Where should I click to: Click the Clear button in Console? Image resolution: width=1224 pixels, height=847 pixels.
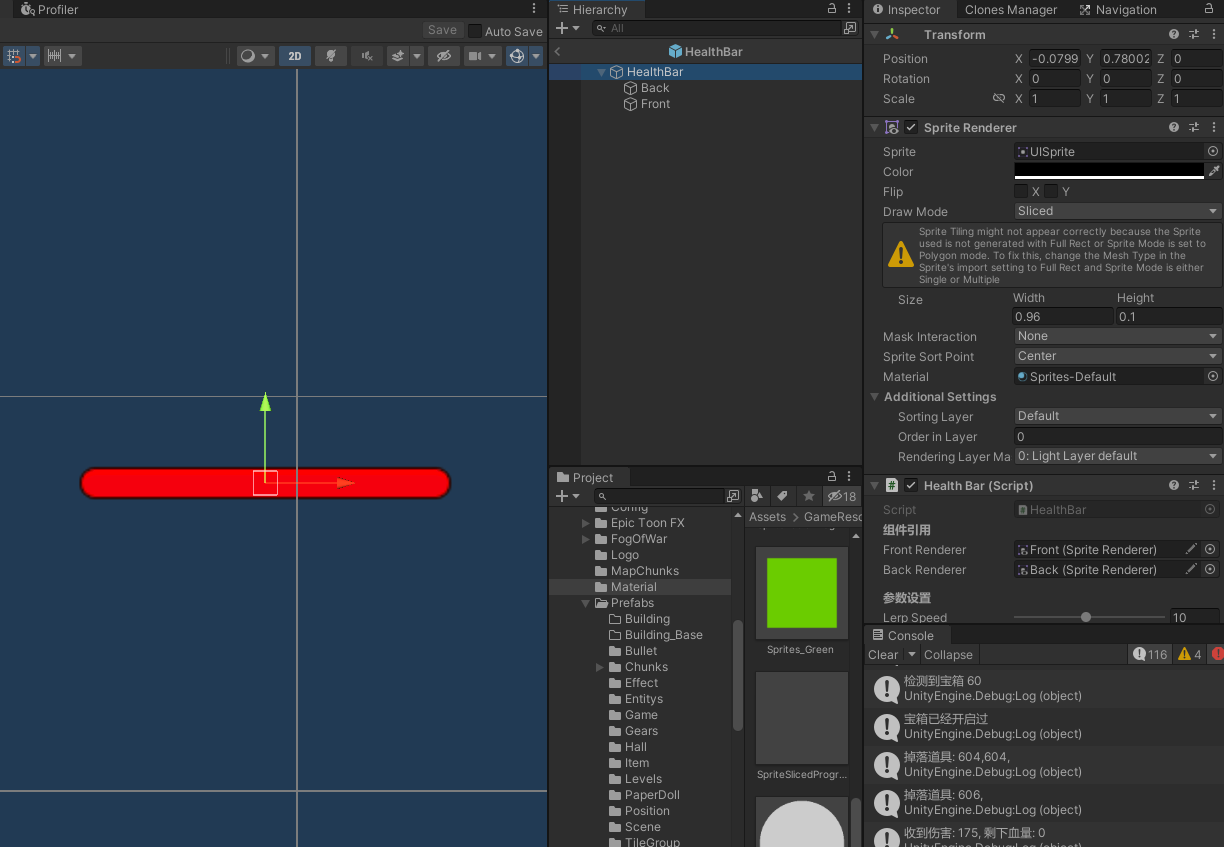click(x=883, y=655)
